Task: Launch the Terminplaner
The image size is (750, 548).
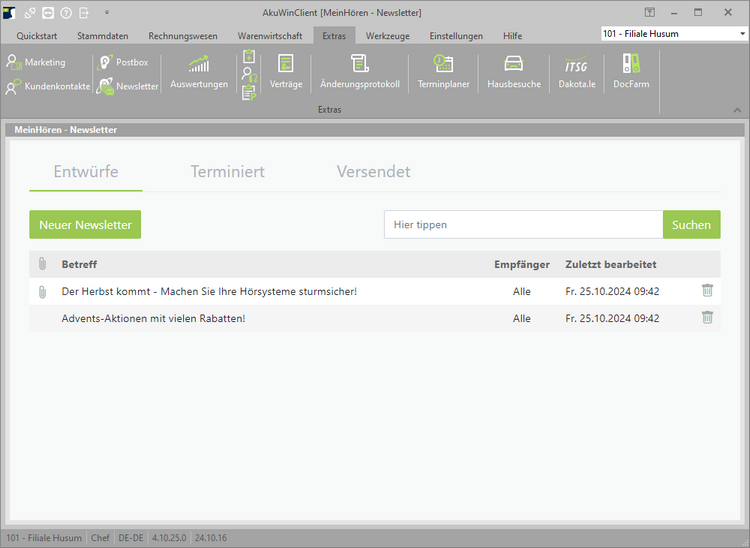Action: point(443,70)
